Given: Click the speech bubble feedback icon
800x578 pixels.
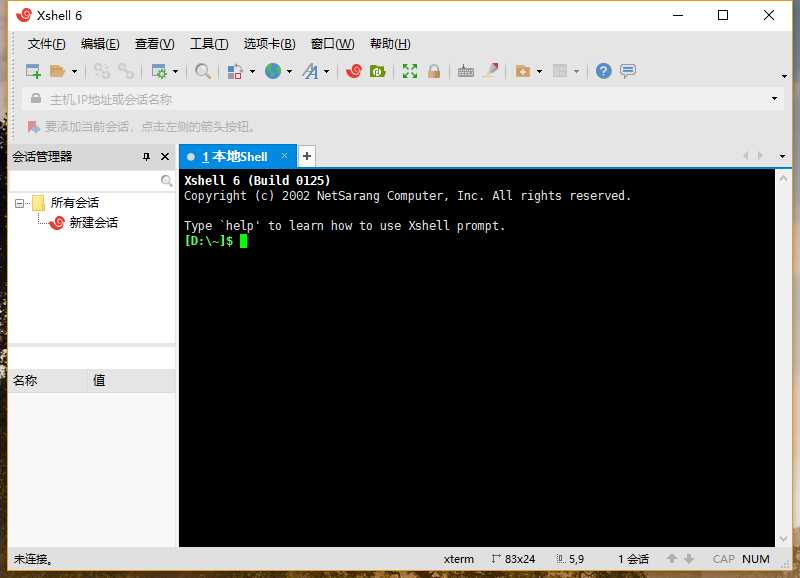Looking at the screenshot, I should [628, 70].
